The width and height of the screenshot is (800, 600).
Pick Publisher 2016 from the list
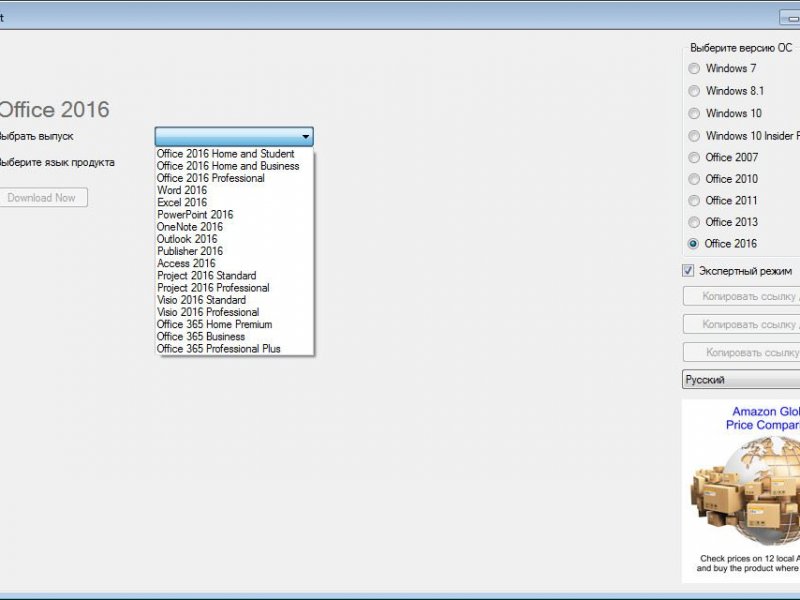[x=234, y=251]
